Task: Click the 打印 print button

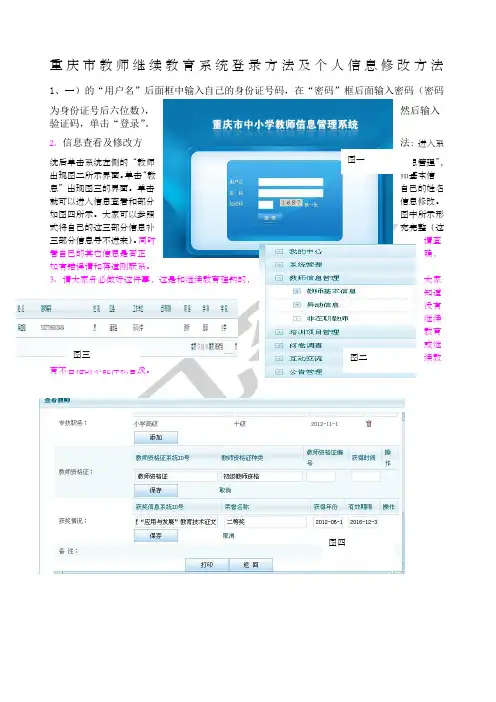Action: tap(207, 565)
